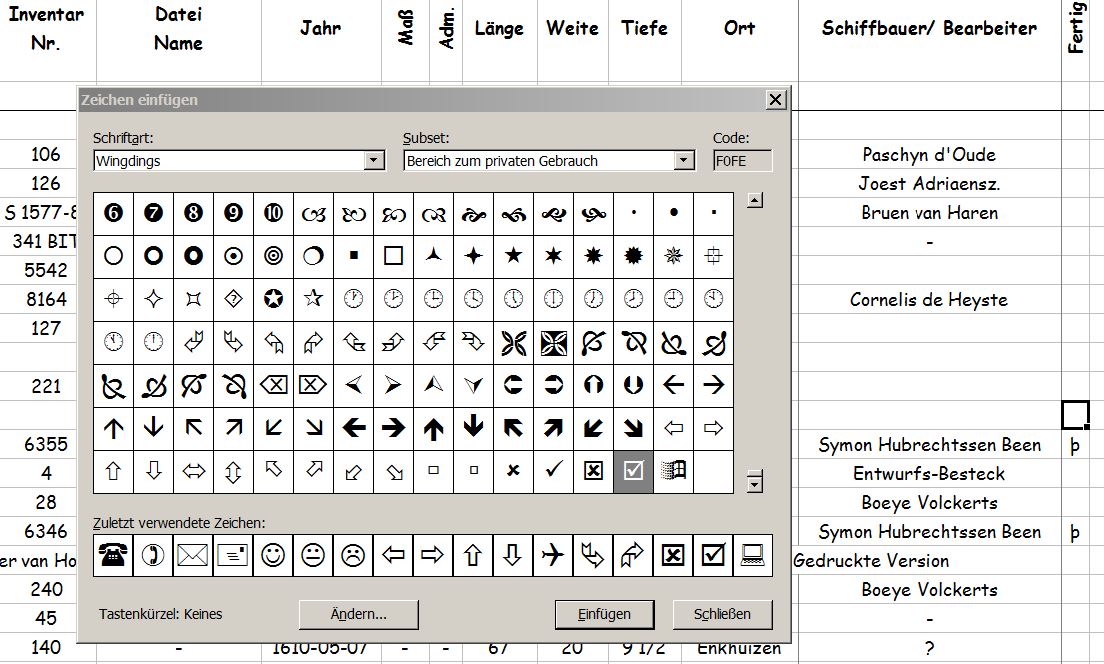
Task: Click the Ändern... shortcut button
Action: [x=358, y=614]
